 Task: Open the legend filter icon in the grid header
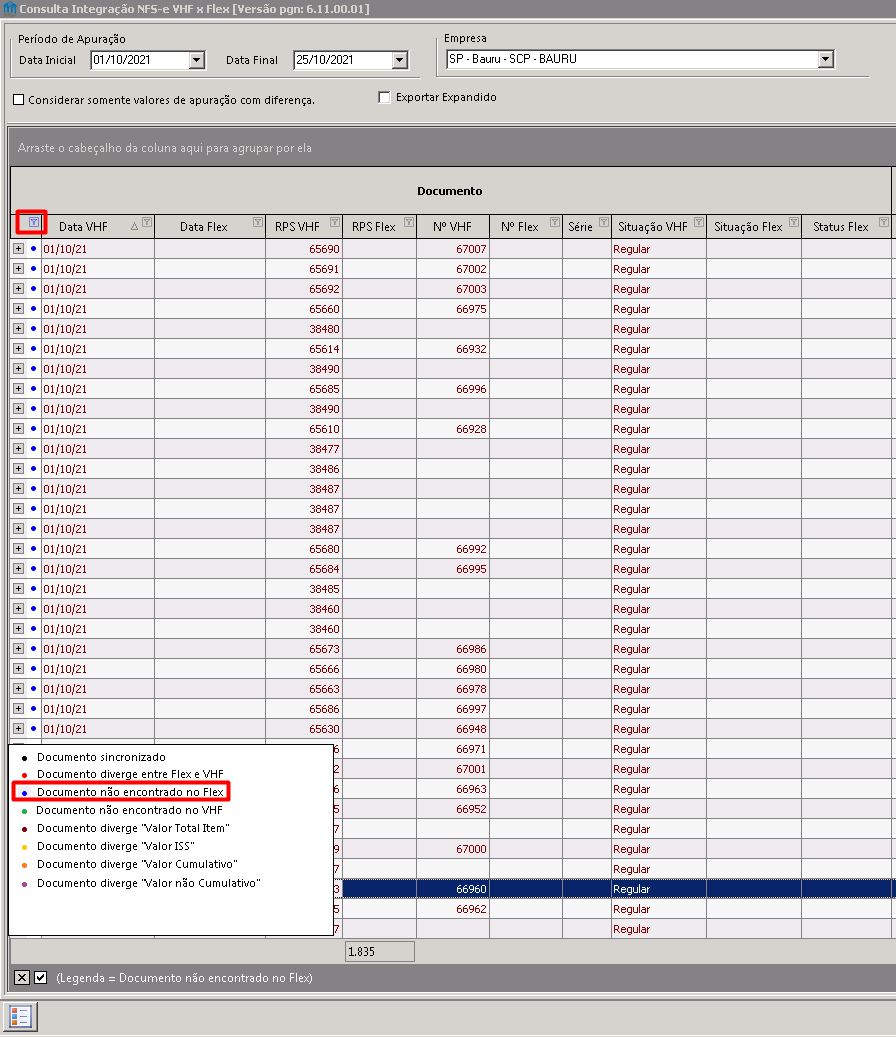coord(33,222)
